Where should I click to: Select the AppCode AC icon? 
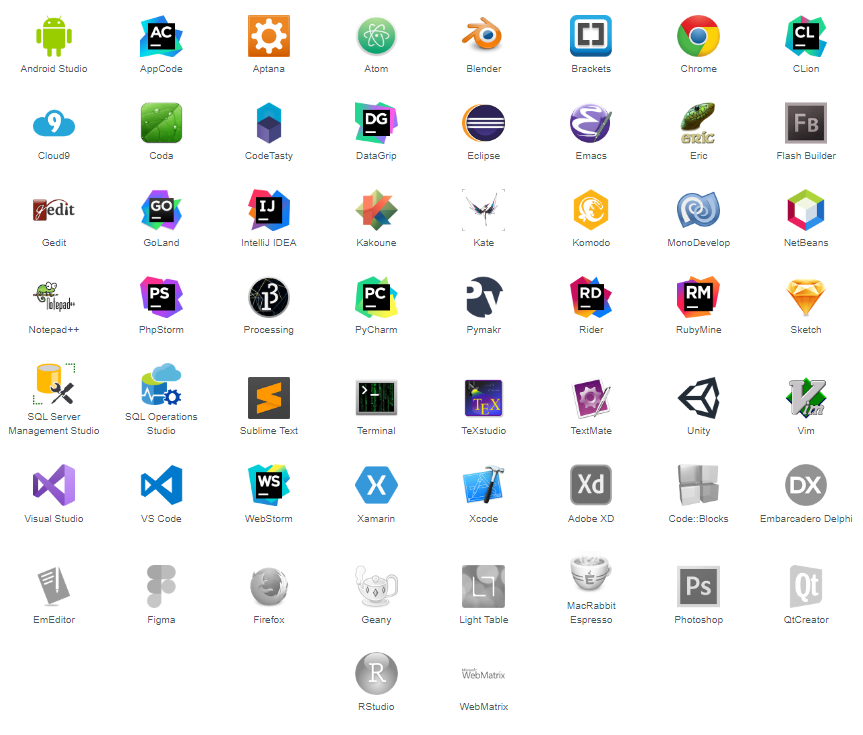tap(161, 36)
